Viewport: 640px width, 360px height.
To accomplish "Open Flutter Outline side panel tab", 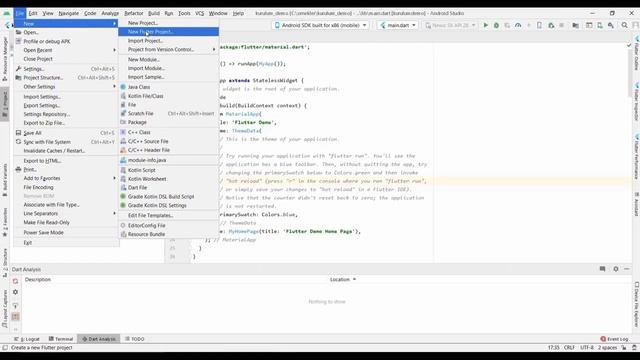I will [636, 54].
